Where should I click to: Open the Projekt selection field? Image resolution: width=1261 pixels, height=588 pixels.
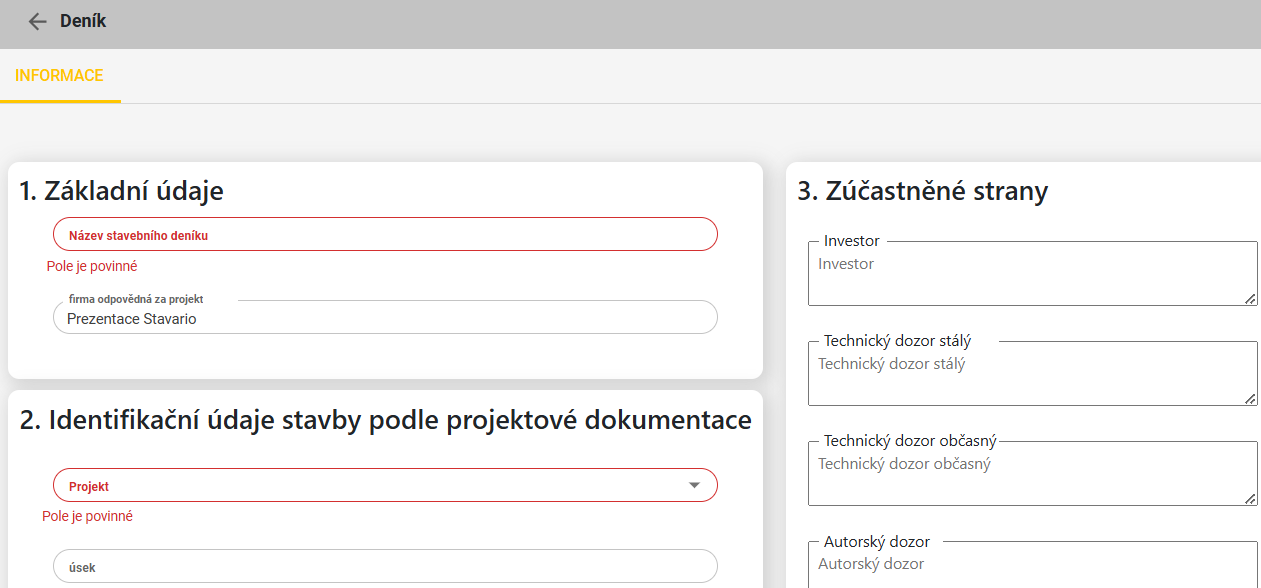[370, 486]
